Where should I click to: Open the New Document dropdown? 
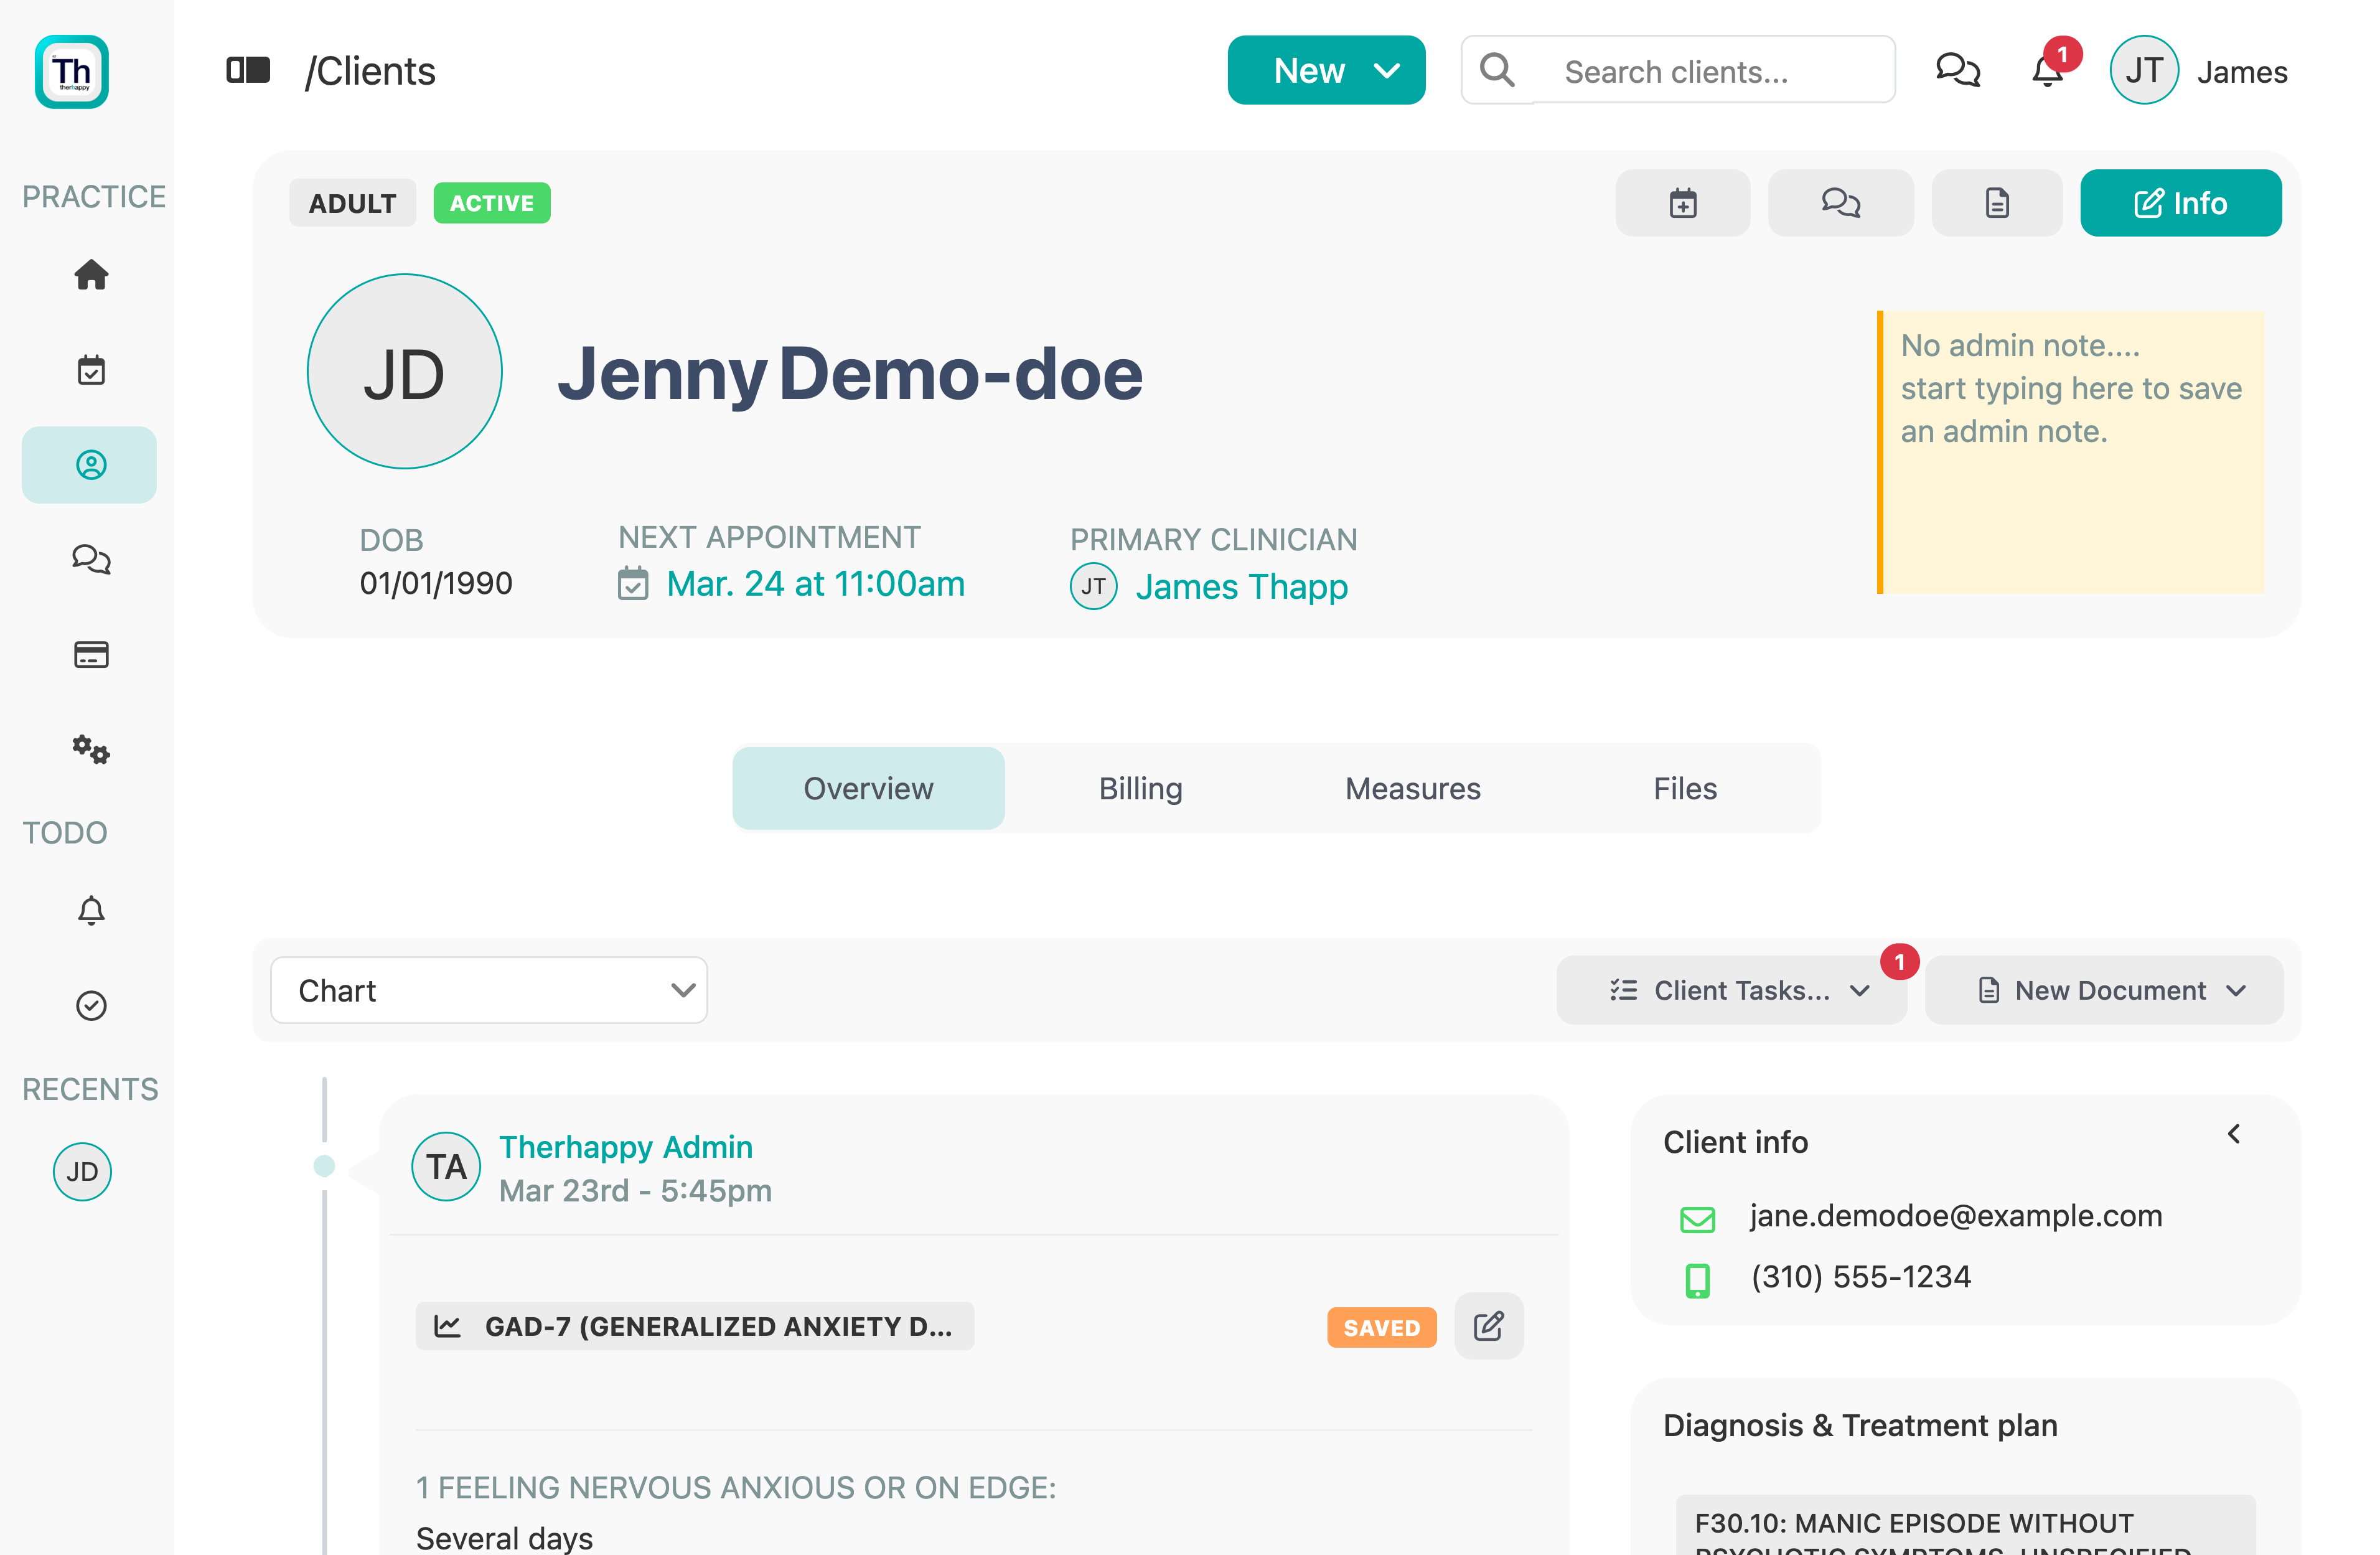click(2104, 990)
